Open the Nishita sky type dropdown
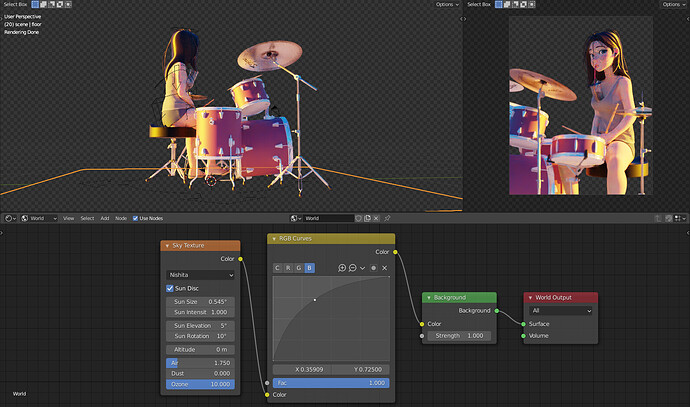 click(200, 275)
